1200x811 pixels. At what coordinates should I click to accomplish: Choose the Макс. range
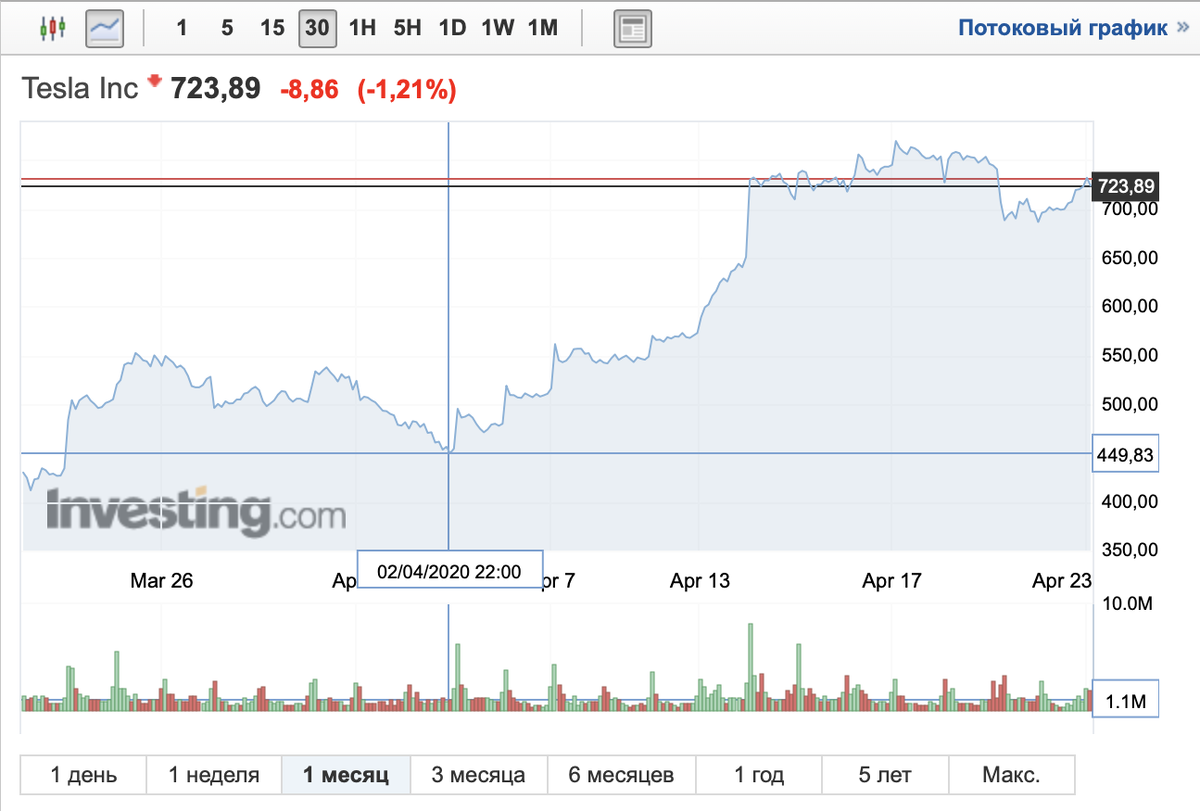1011,774
